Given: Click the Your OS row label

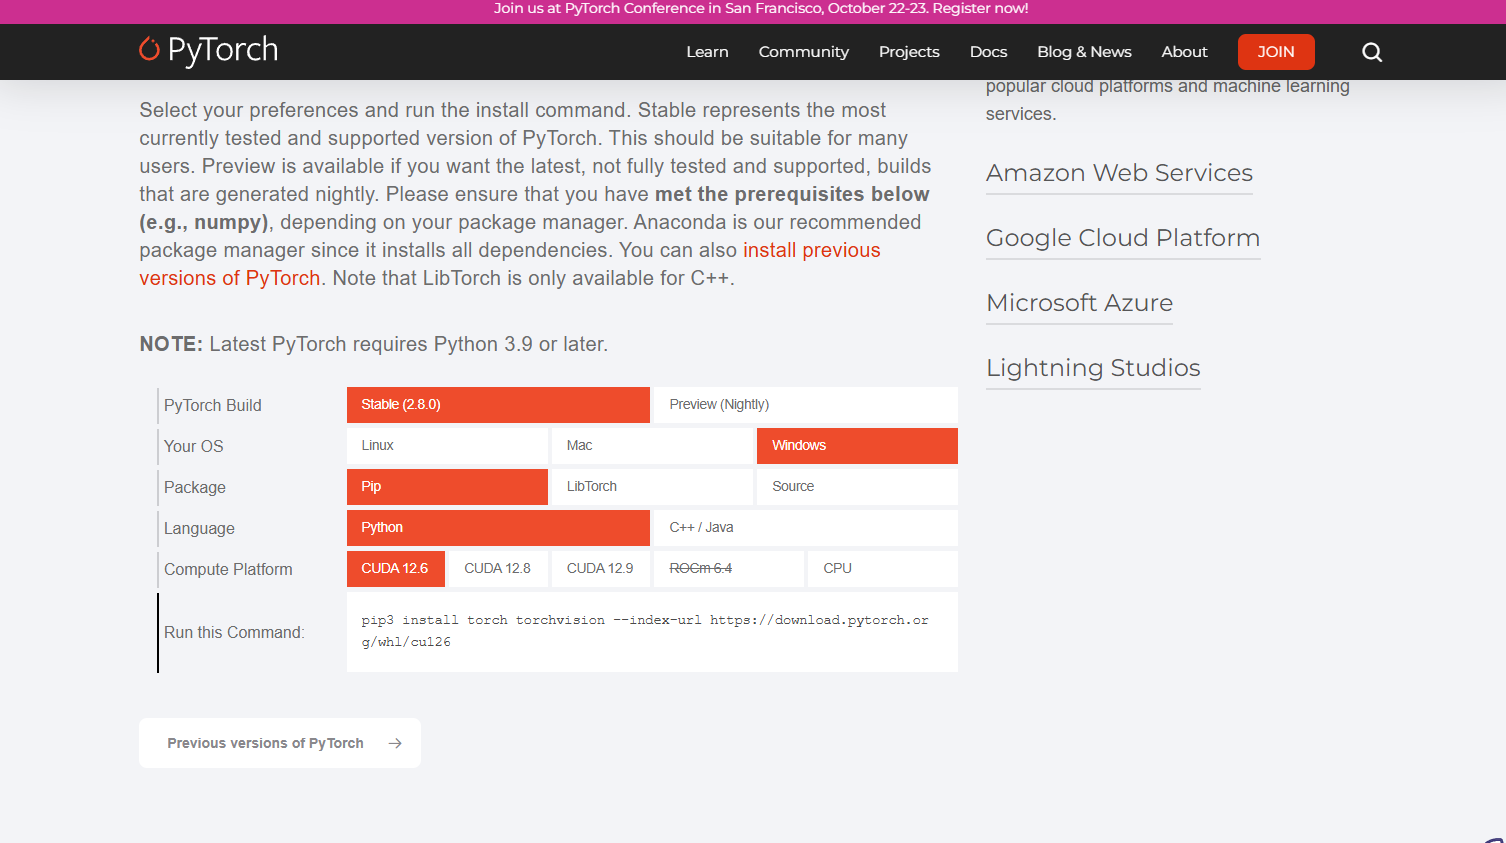Looking at the screenshot, I should (194, 447).
